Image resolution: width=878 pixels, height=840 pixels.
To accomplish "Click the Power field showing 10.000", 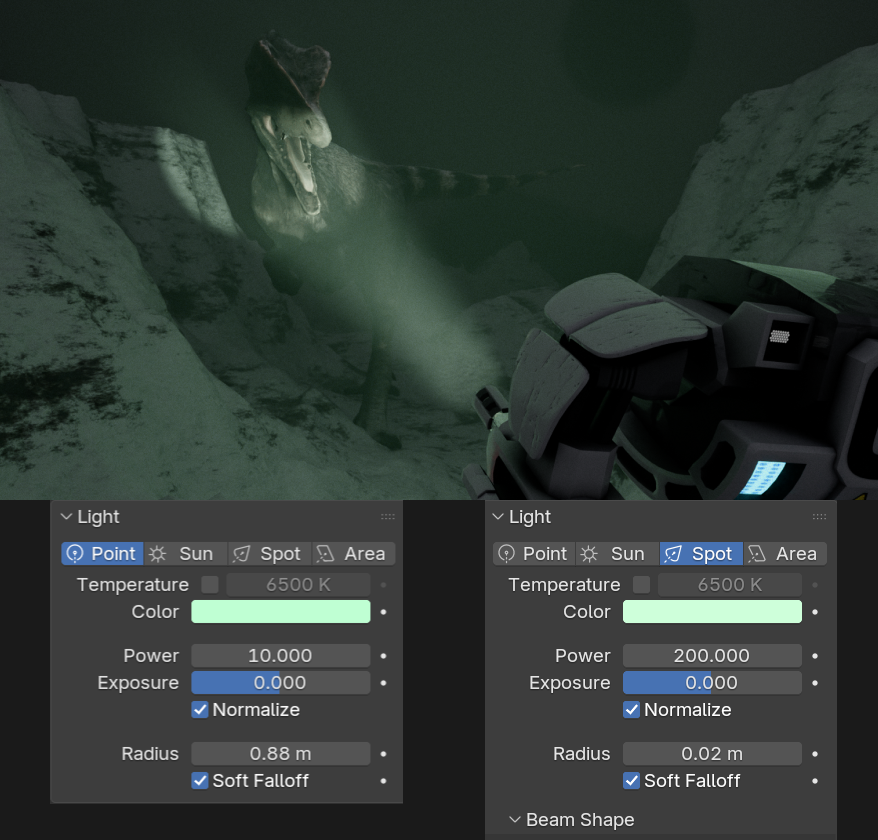I will click(280, 656).
